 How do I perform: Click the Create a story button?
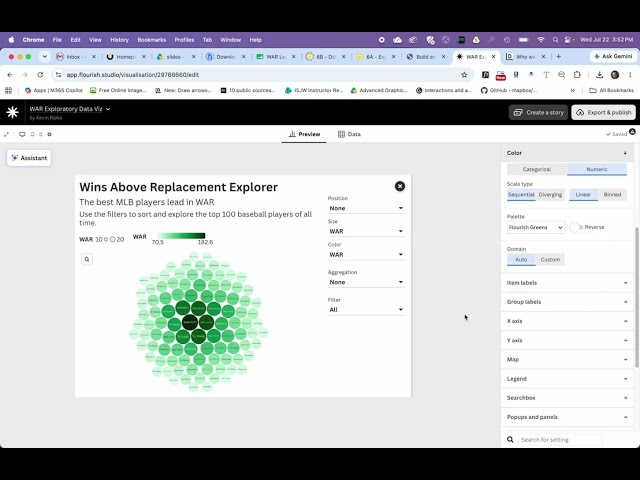[x=538, y=112]
